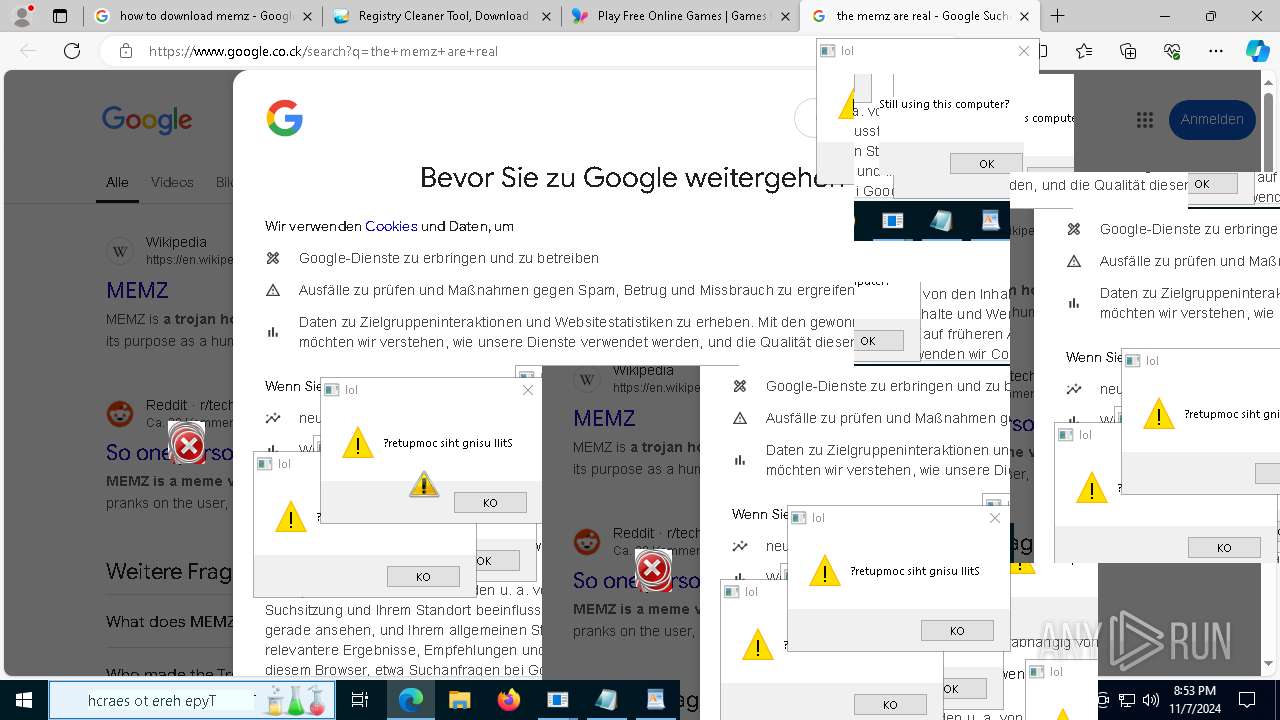Open Google apps grid

point(1145,119)
